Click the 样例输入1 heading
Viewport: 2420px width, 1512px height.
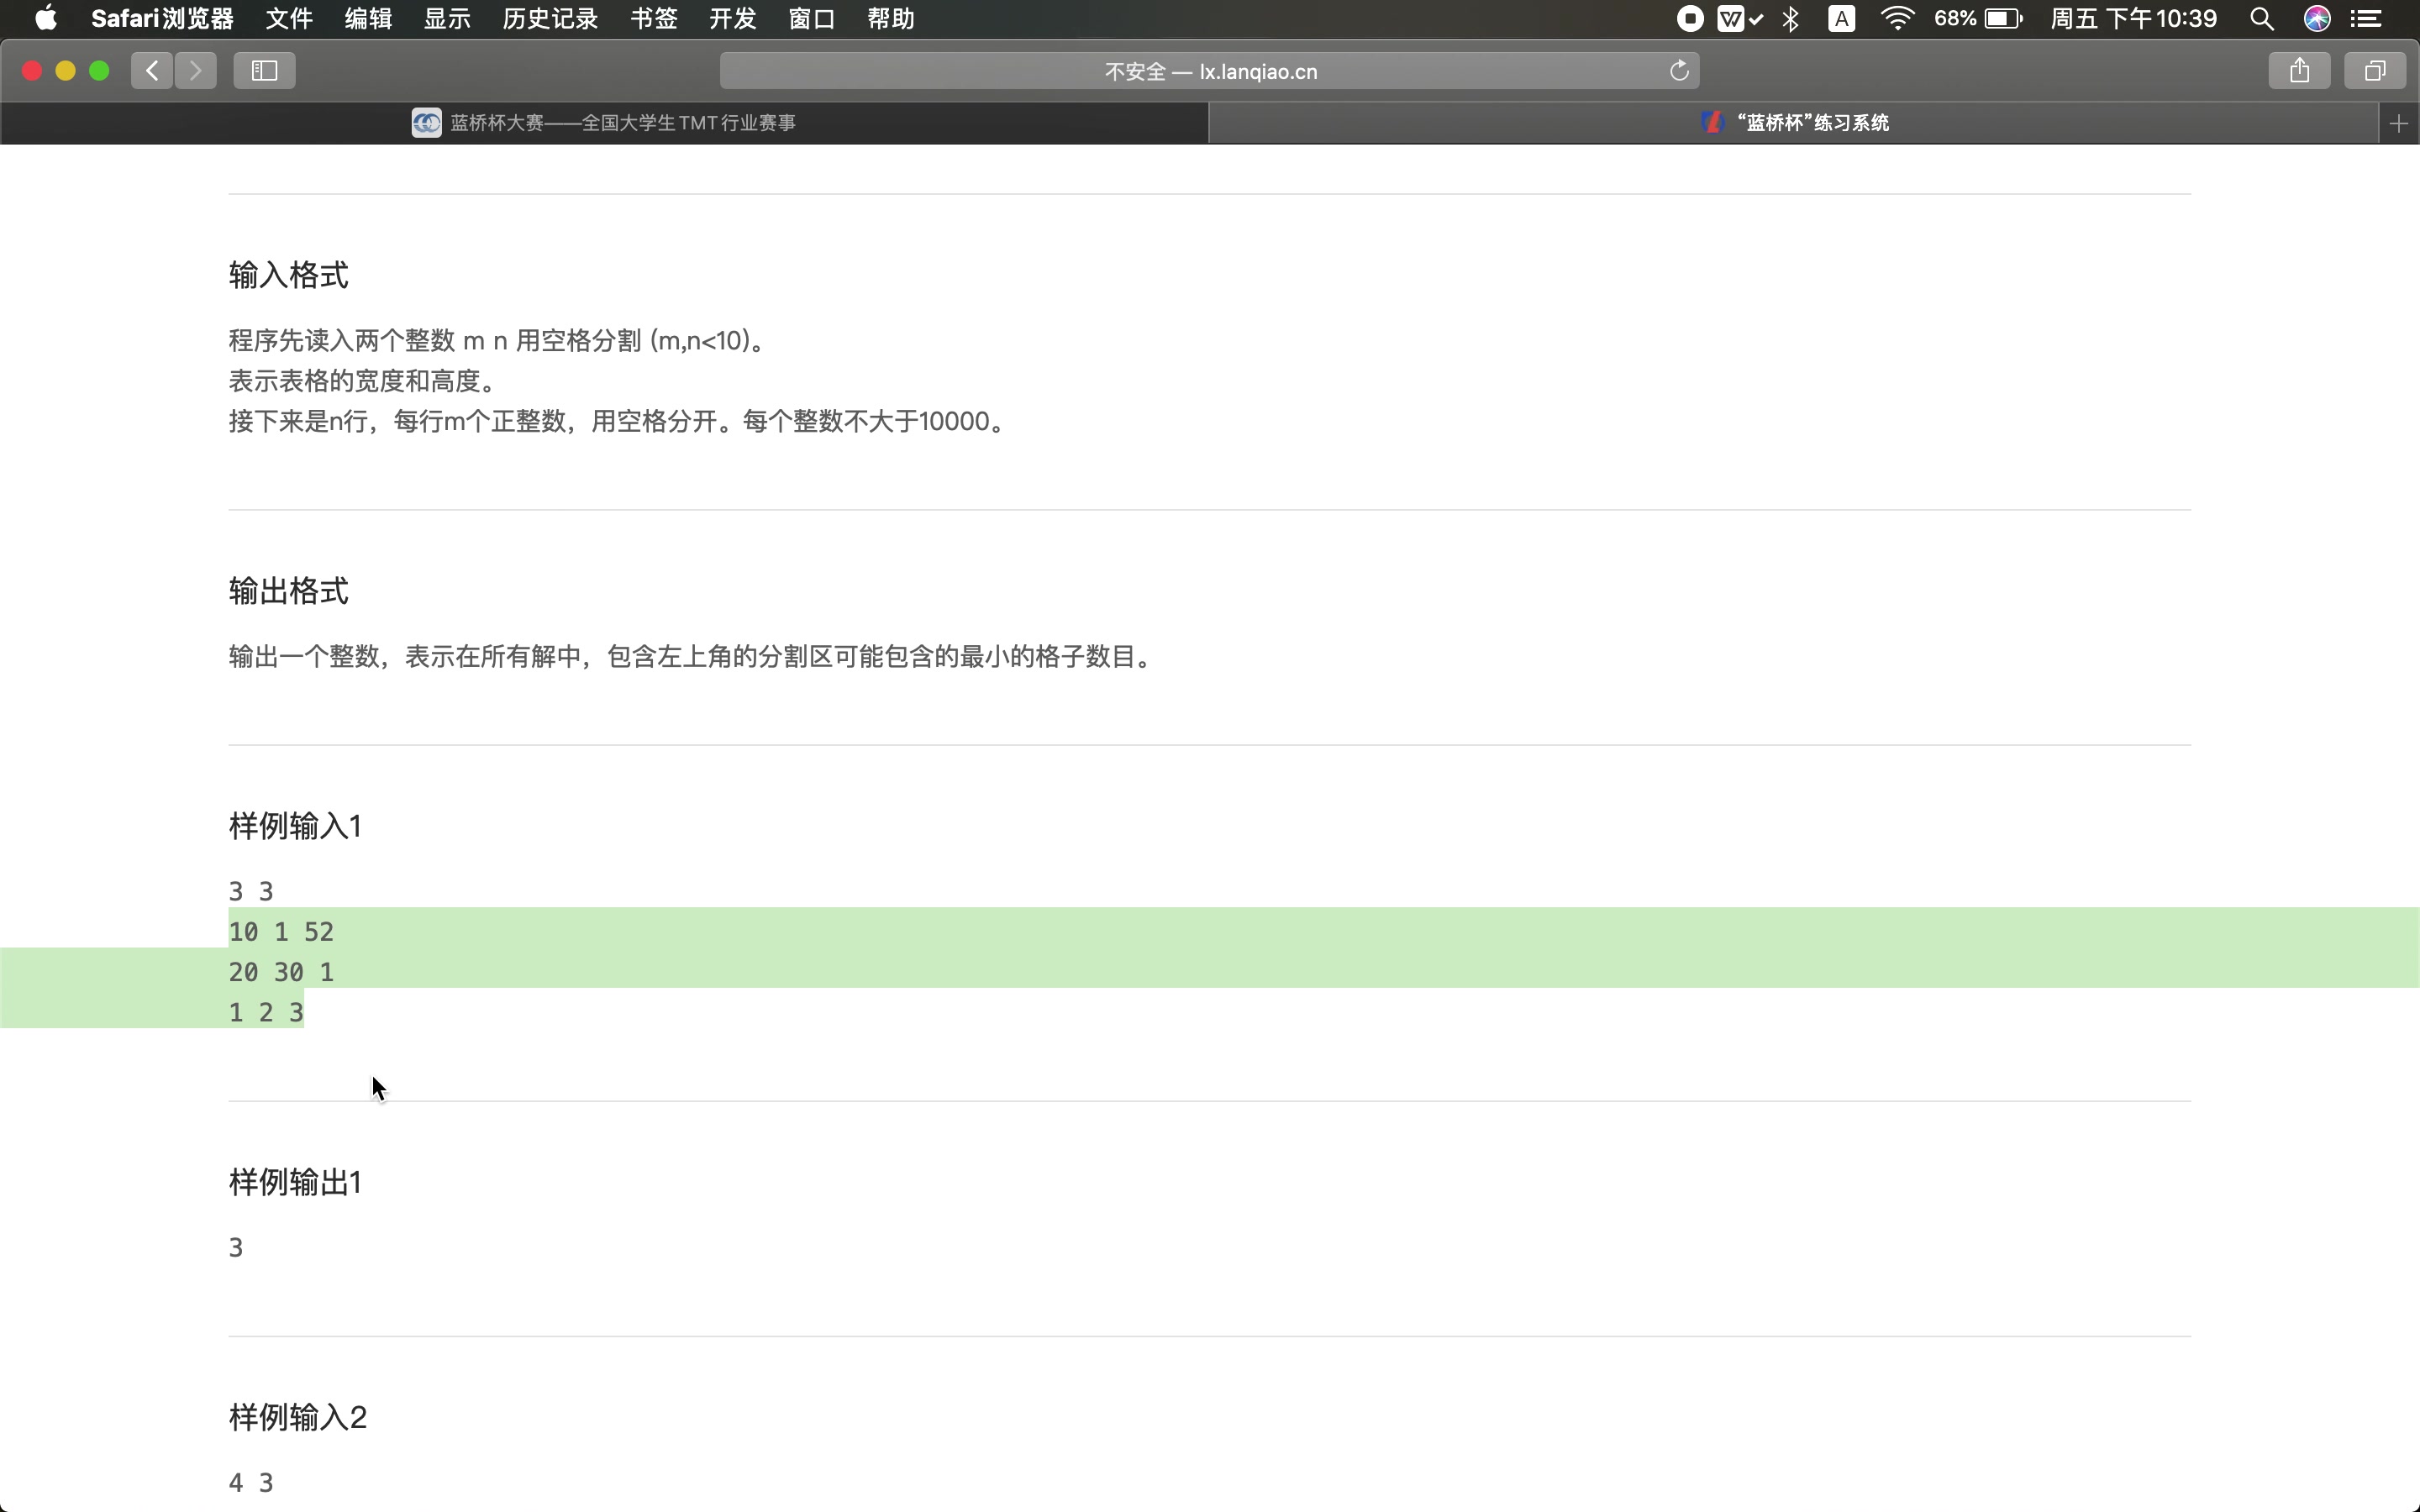coord(295,826)
